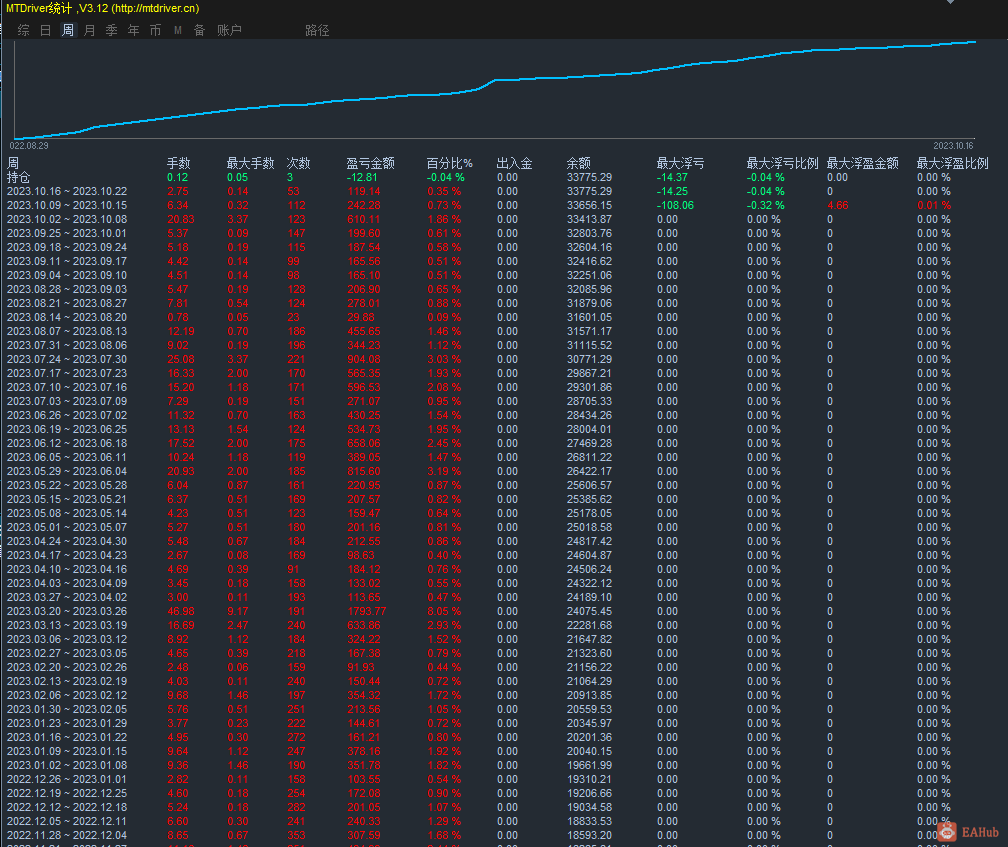Open the 账户 (account) tab
The height and width of the screenshot is (847, 1008).
(x=229, y=30)
